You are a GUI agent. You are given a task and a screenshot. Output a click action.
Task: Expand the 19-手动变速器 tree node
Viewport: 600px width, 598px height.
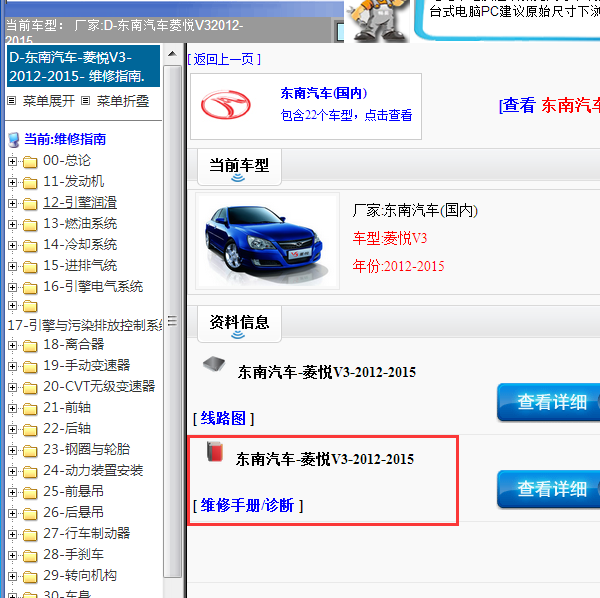click(12, 367)
